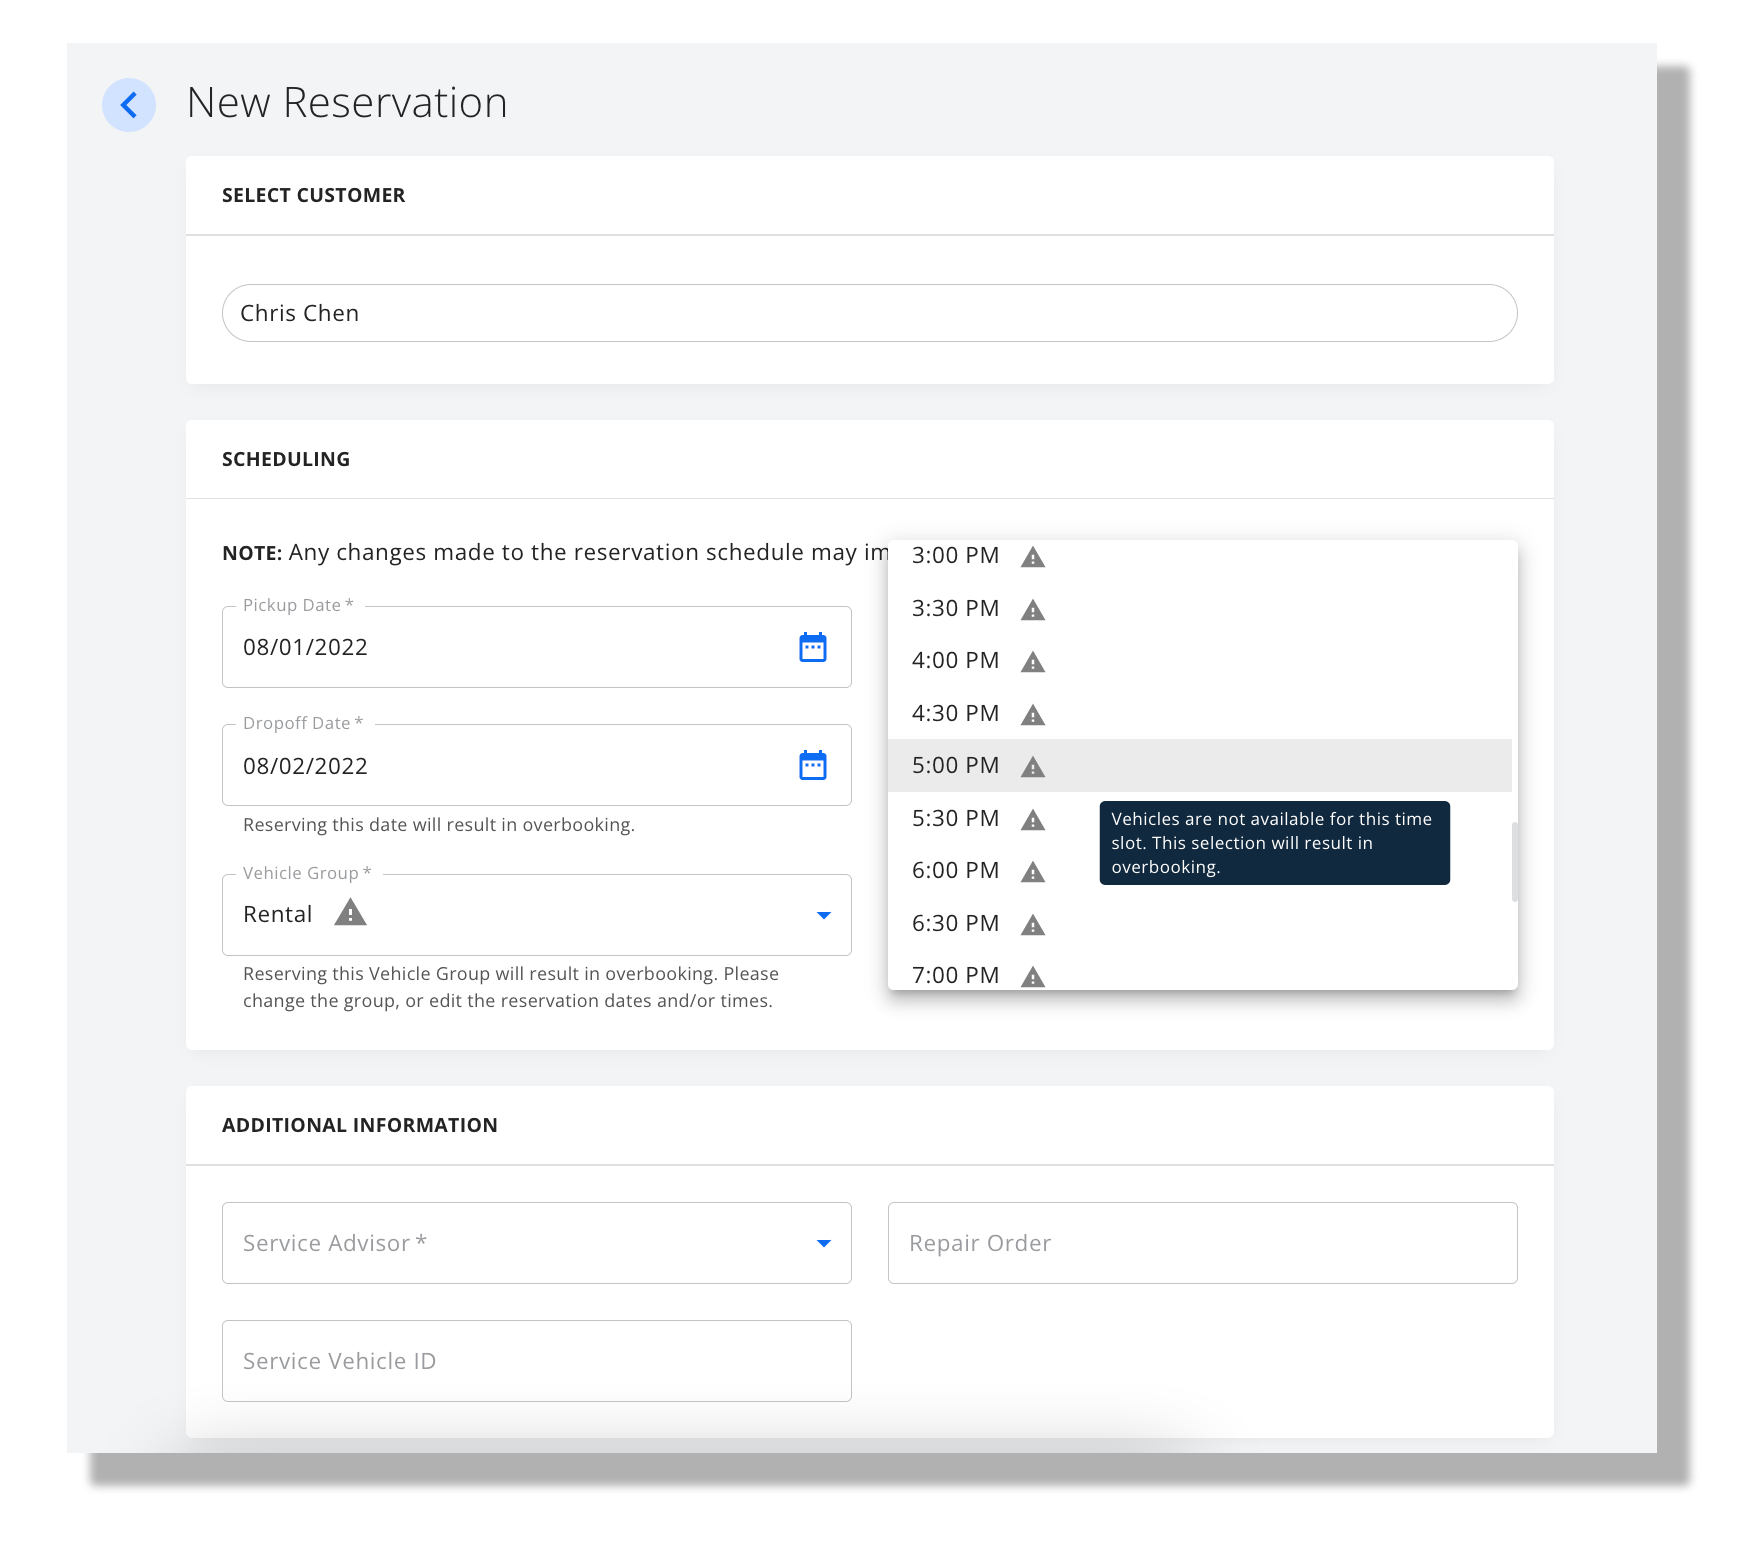Image resolution: width=1760 pixels, height=1561 pixels.
Task: Open the Dropoff Date calendar picker
Action: pos(813,765)
